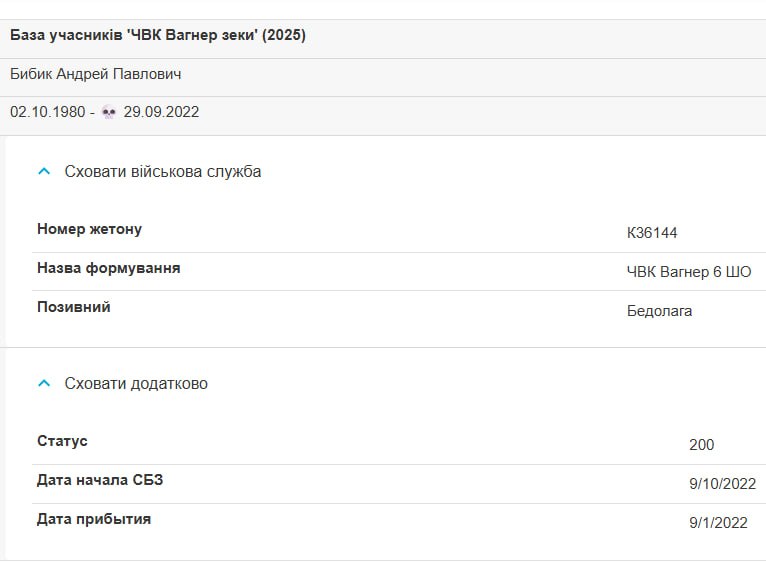This screenshot has height=563, width=766.
Task: Click the Дата начала СБЗ label
Action: pos(100,480)
